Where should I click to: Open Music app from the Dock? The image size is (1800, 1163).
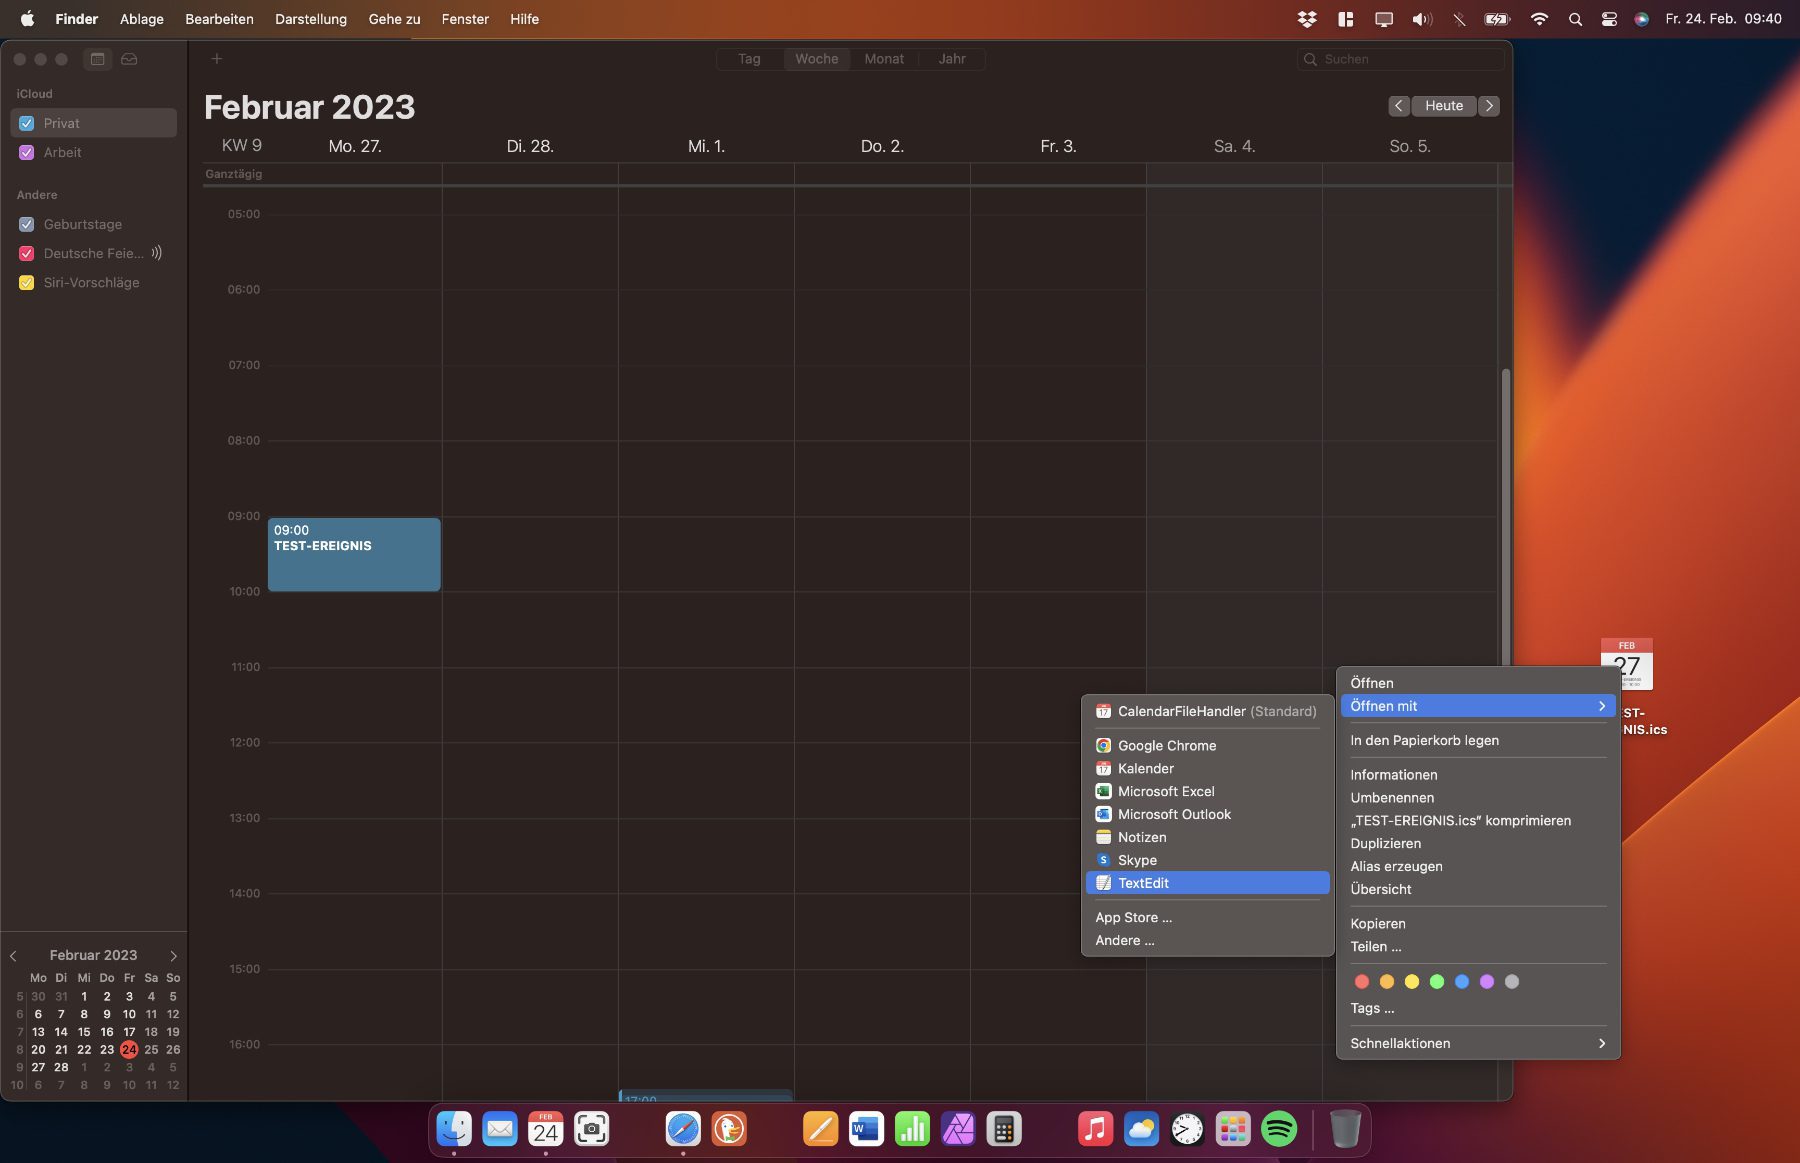pos(1095,1130)
